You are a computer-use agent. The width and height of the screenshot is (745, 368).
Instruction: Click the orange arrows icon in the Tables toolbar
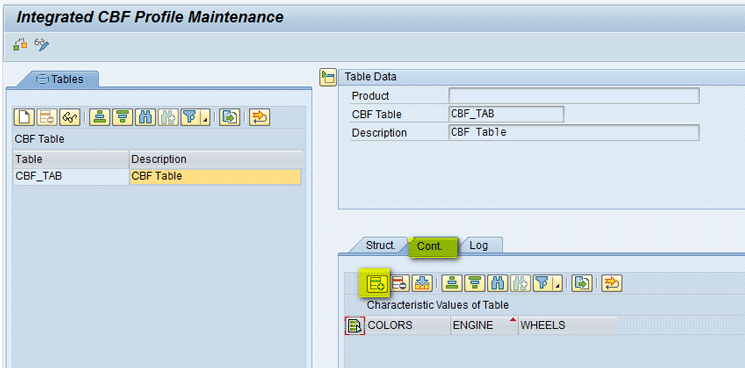pos(259,117)
